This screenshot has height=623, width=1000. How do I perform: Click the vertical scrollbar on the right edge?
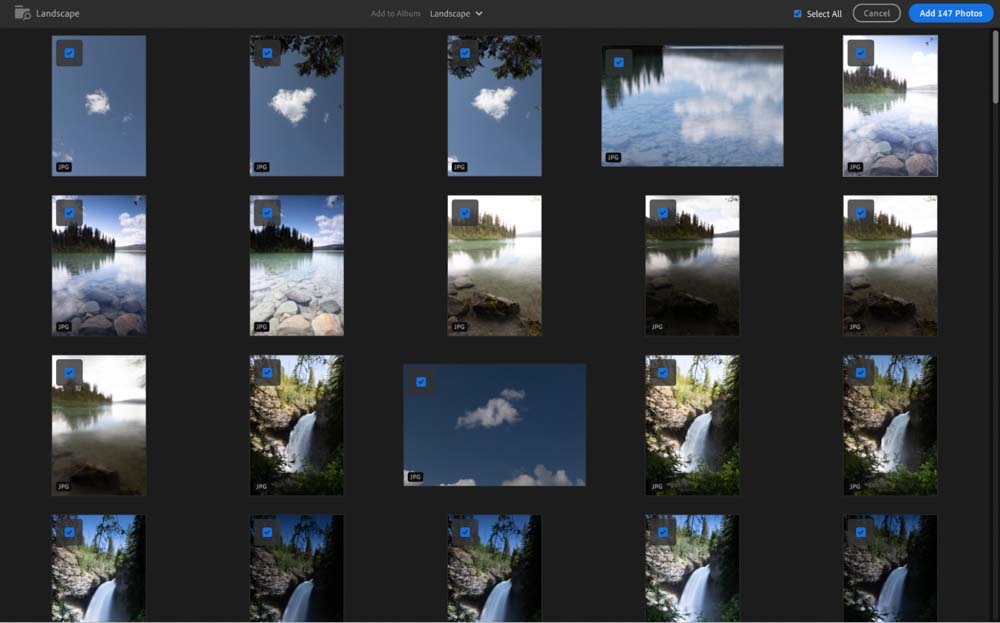[996, 66]
